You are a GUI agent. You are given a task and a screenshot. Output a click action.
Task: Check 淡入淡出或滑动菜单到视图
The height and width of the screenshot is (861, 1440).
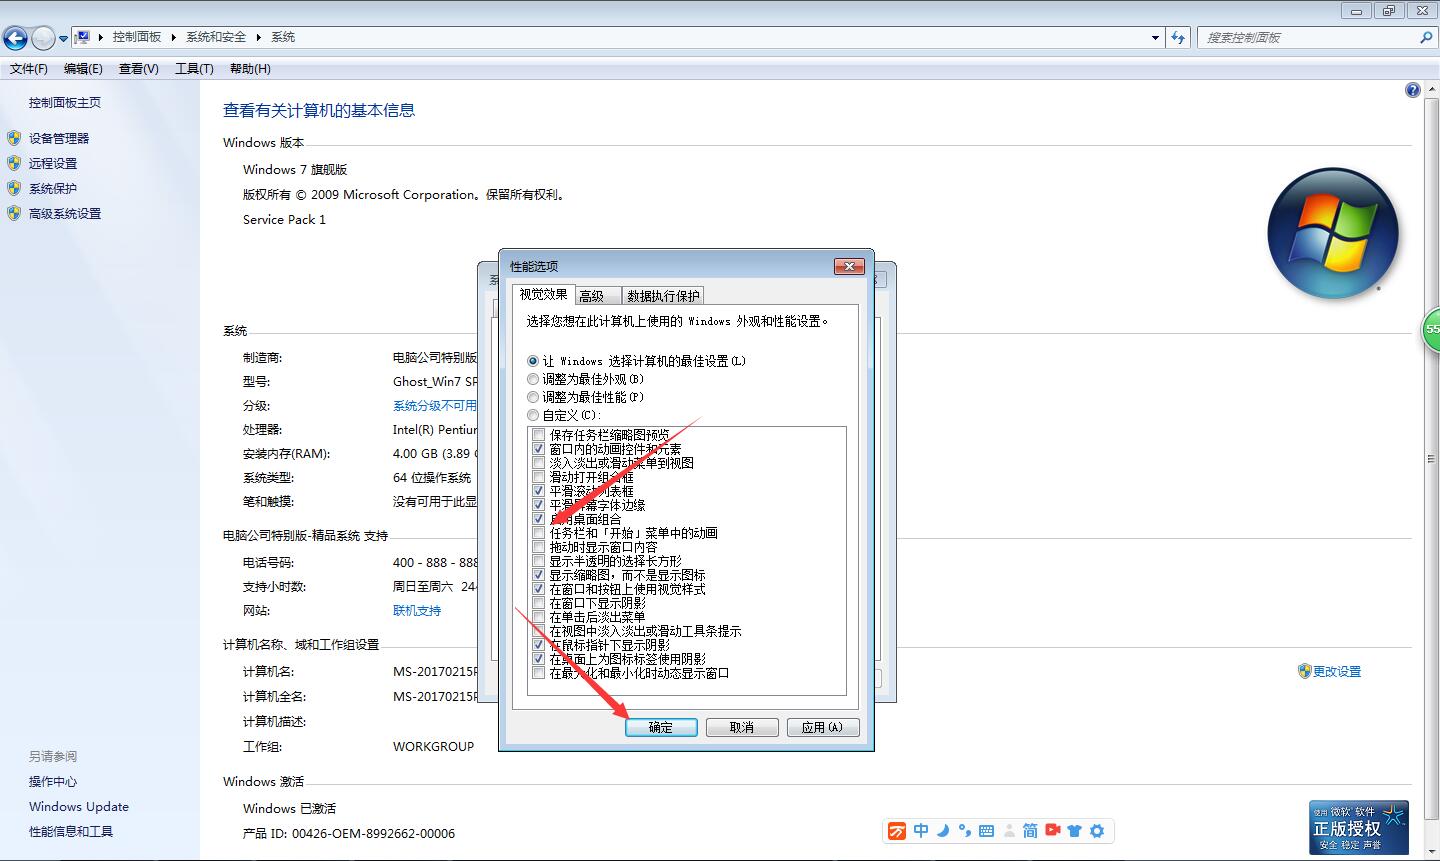pyautogui.click(x=539, y=463)
